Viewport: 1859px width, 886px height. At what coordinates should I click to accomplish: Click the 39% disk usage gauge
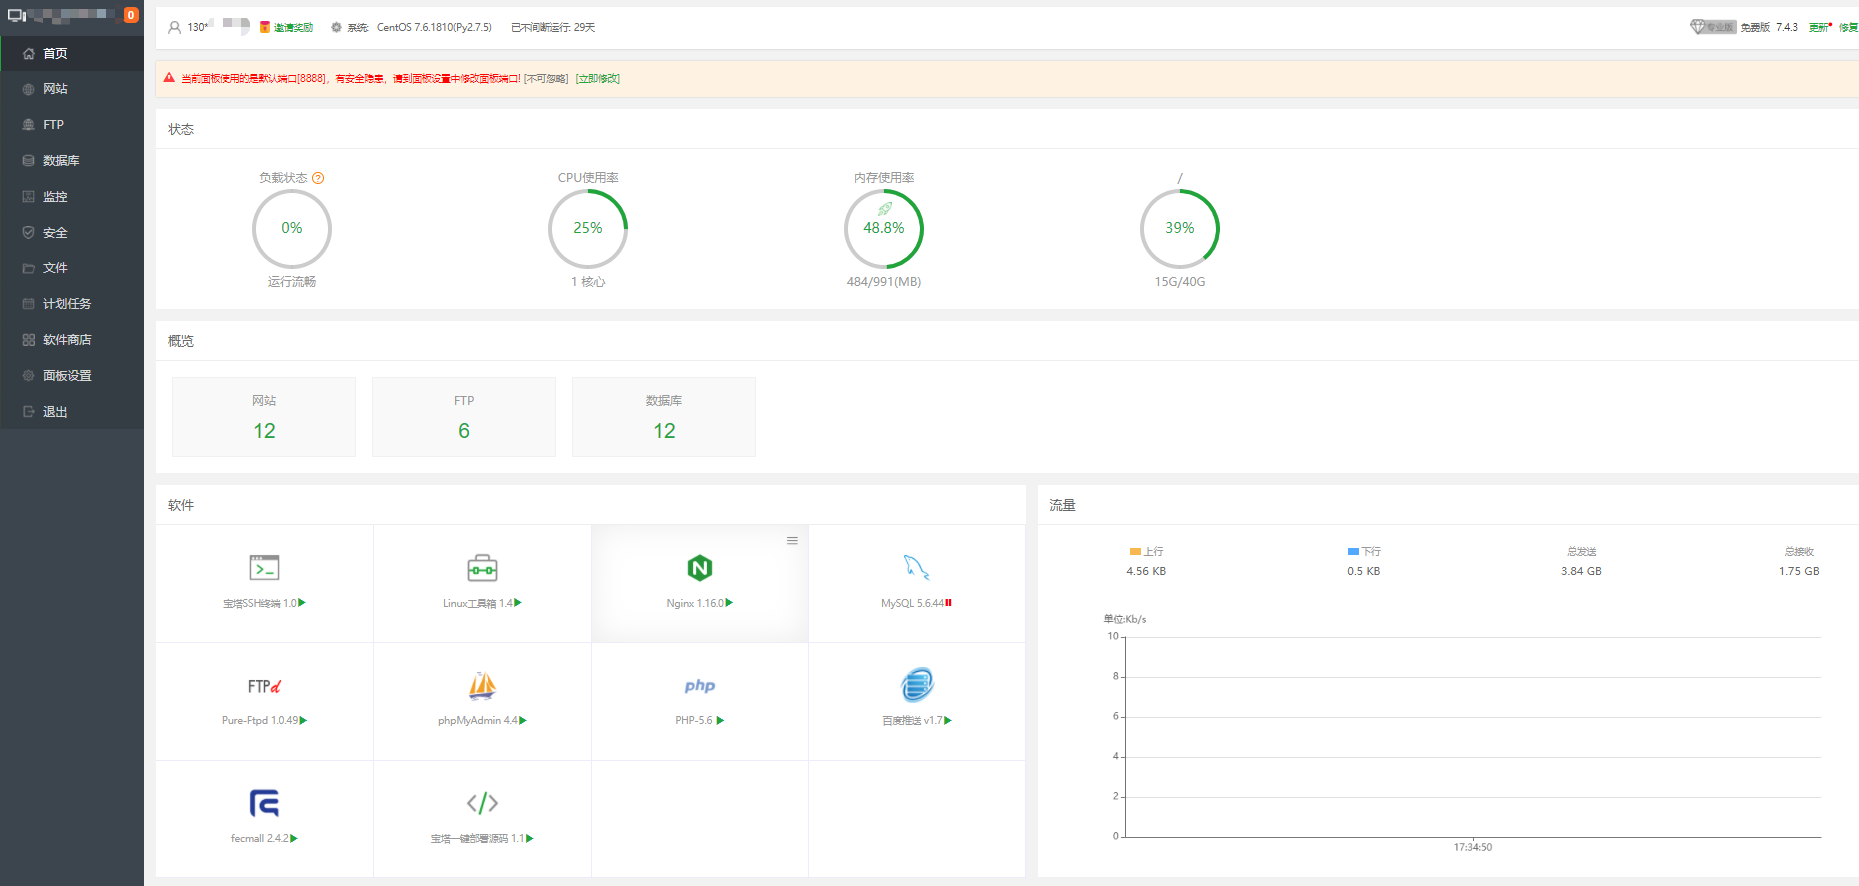point(1180,229)
